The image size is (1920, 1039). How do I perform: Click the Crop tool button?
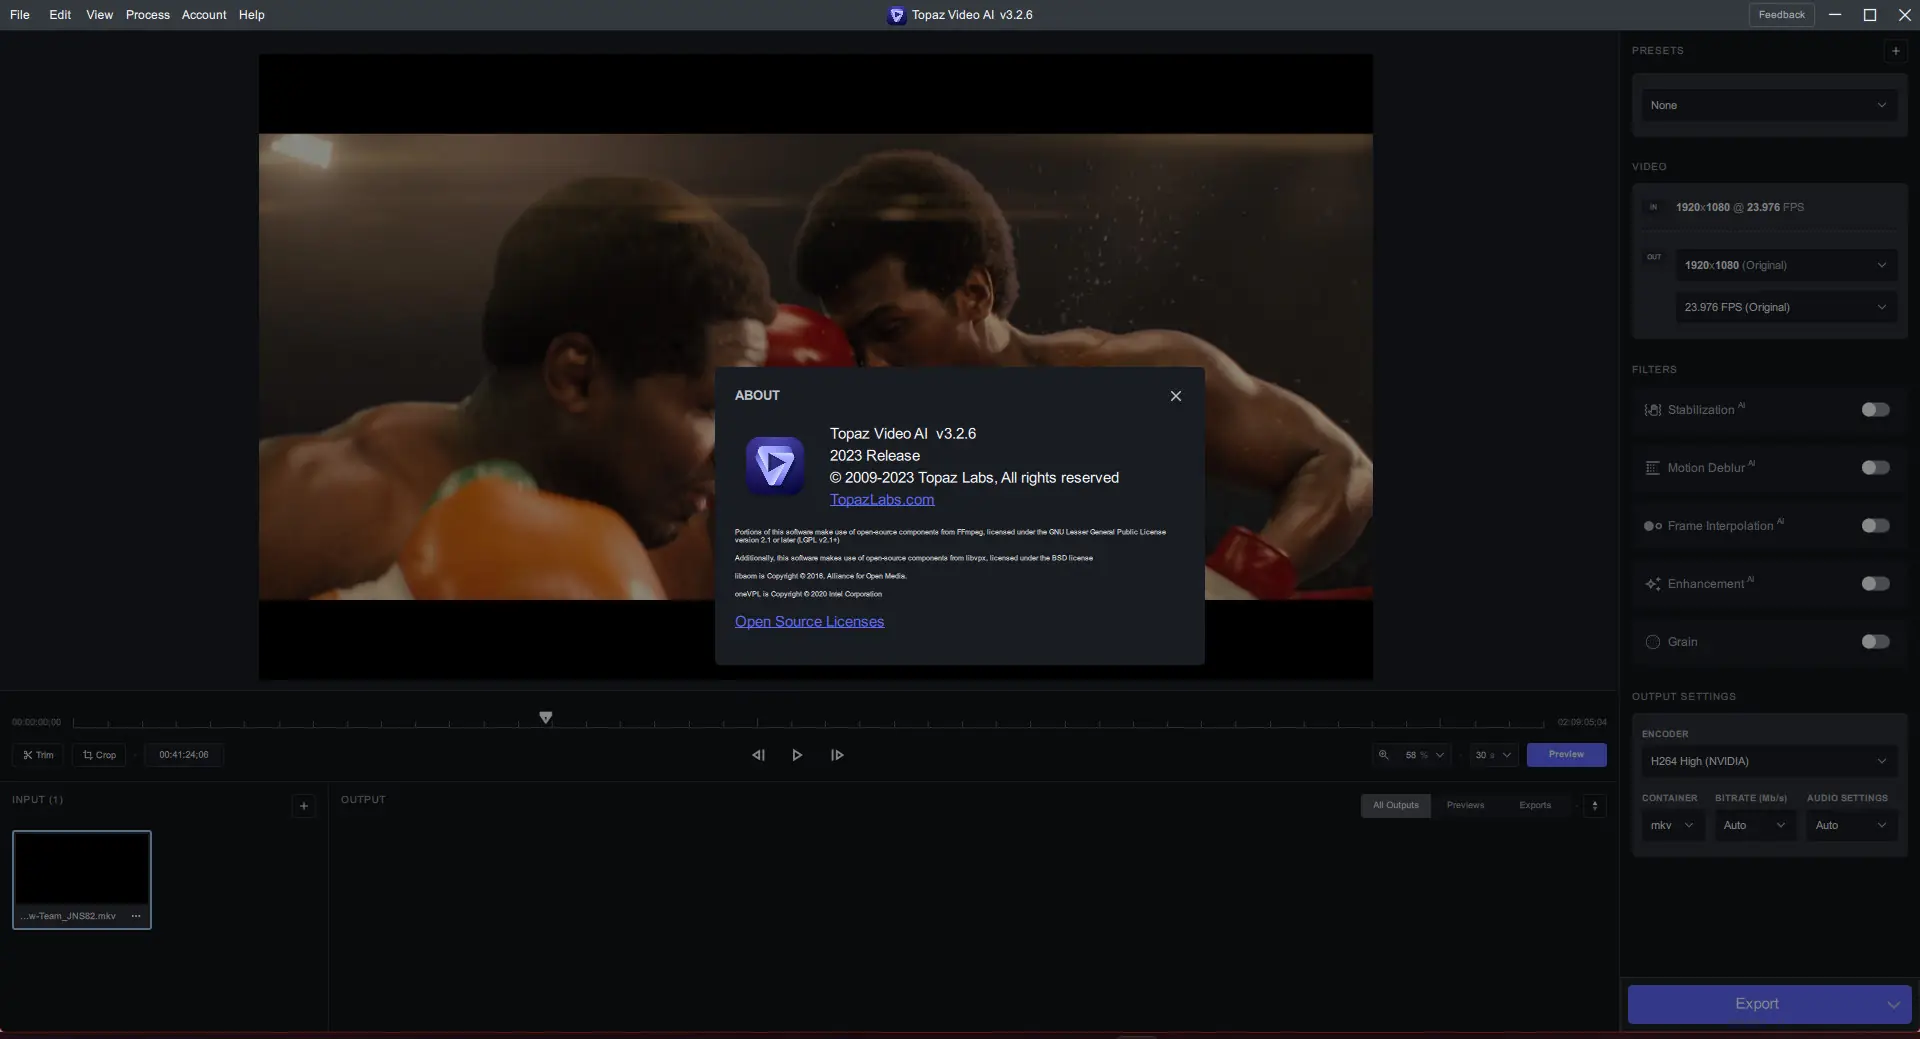click(99, 755)
